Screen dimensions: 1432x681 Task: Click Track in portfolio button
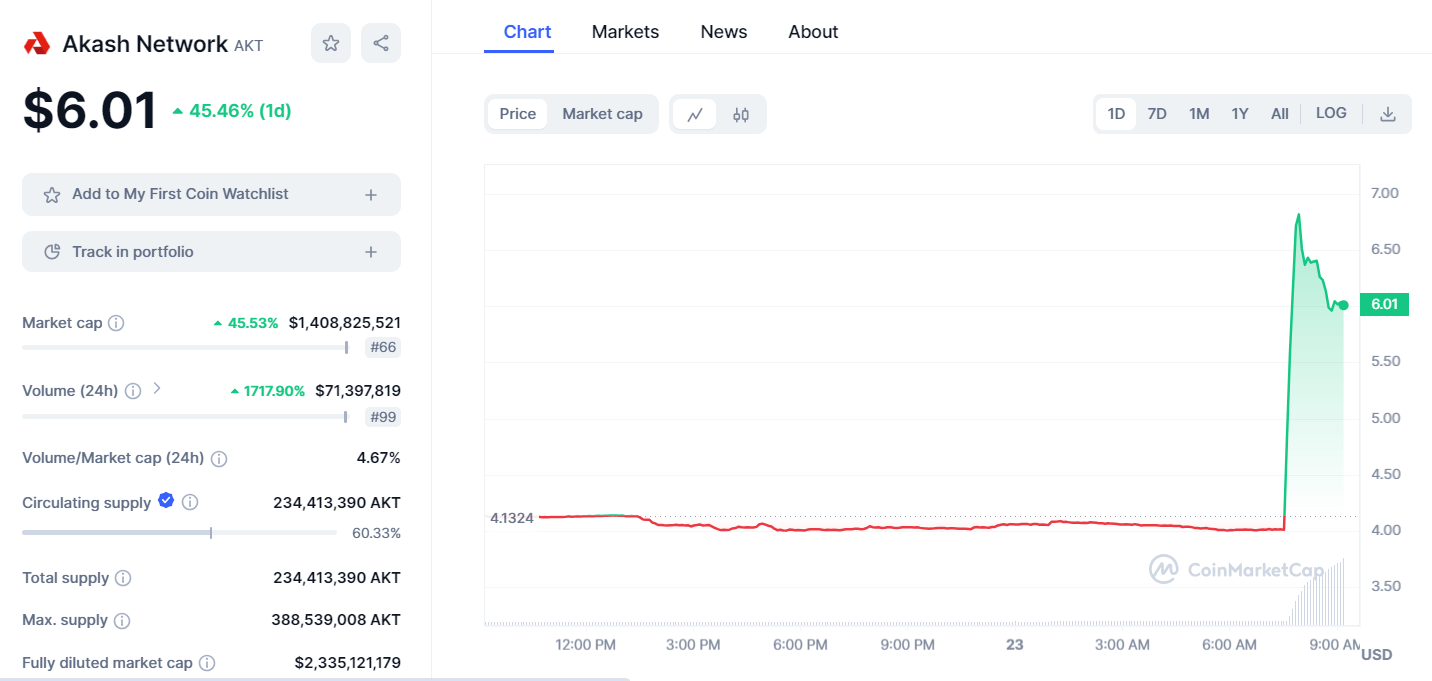211,252
